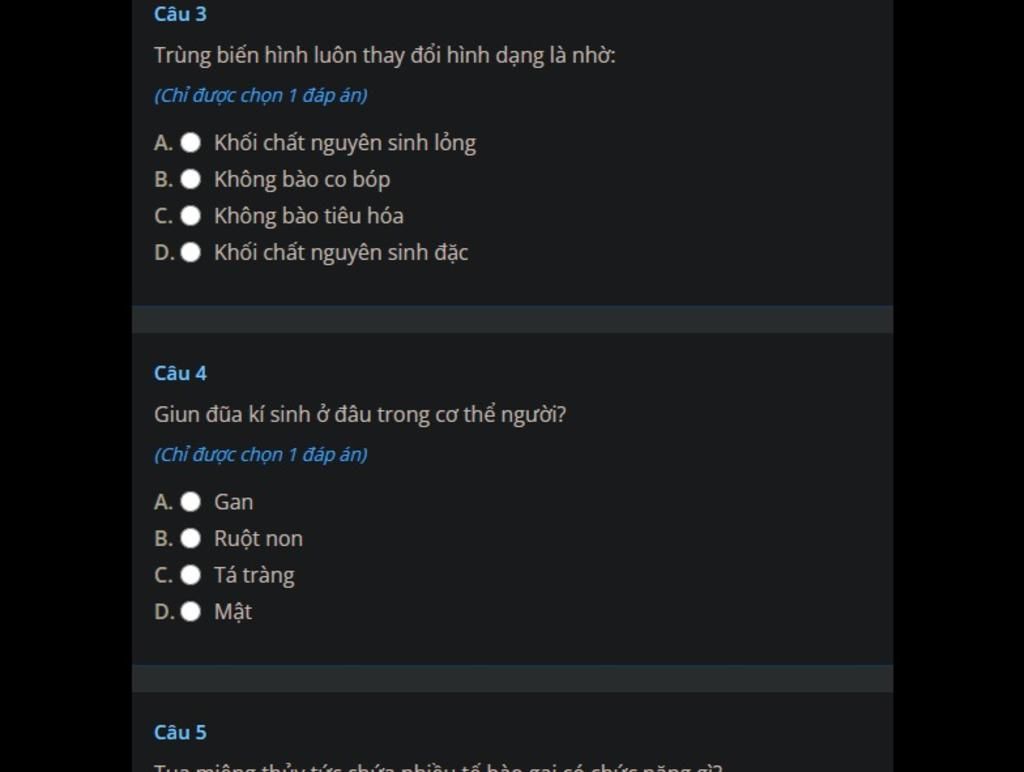This screenshot has height=772, width=1024.
Task: Click answer text Không bào co bóp
Action: tap(302, 180)
